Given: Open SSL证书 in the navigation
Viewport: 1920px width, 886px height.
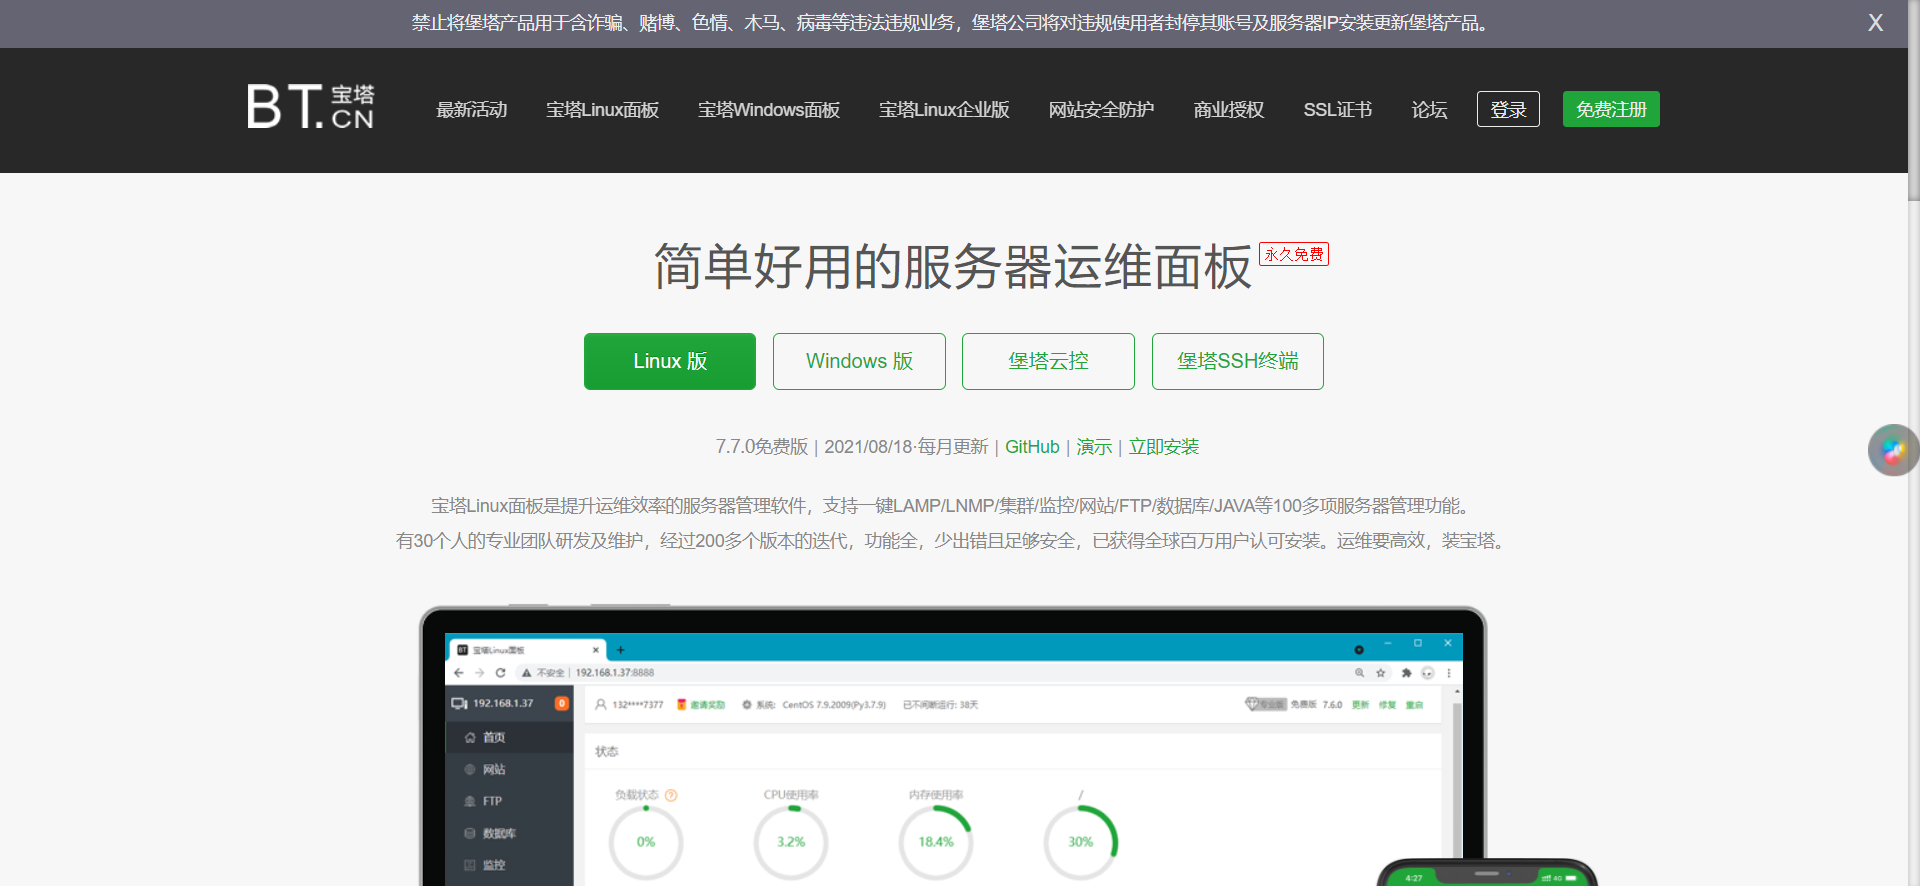Looking at the screenshot, I should [x=1338, y=110].
